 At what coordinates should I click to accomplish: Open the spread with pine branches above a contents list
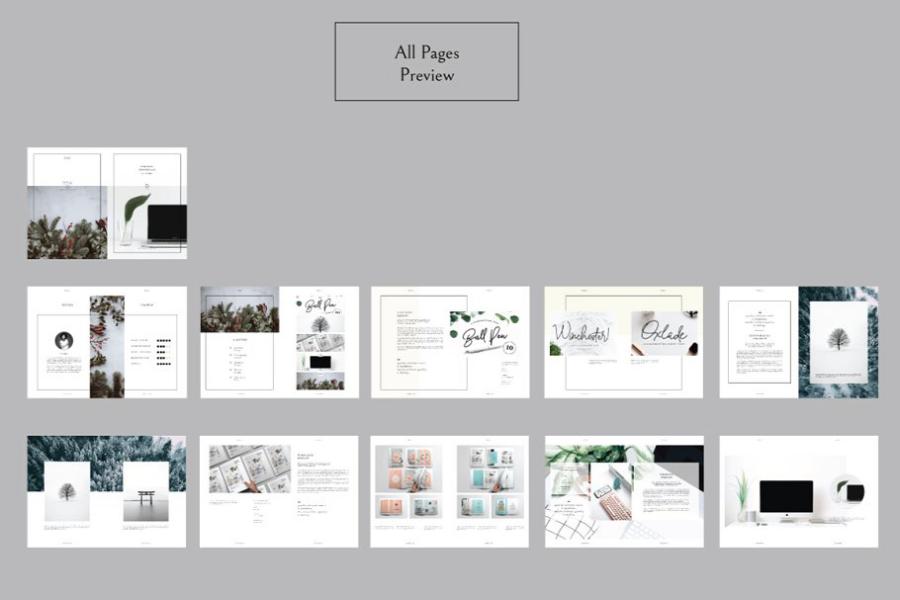point(279,342)
